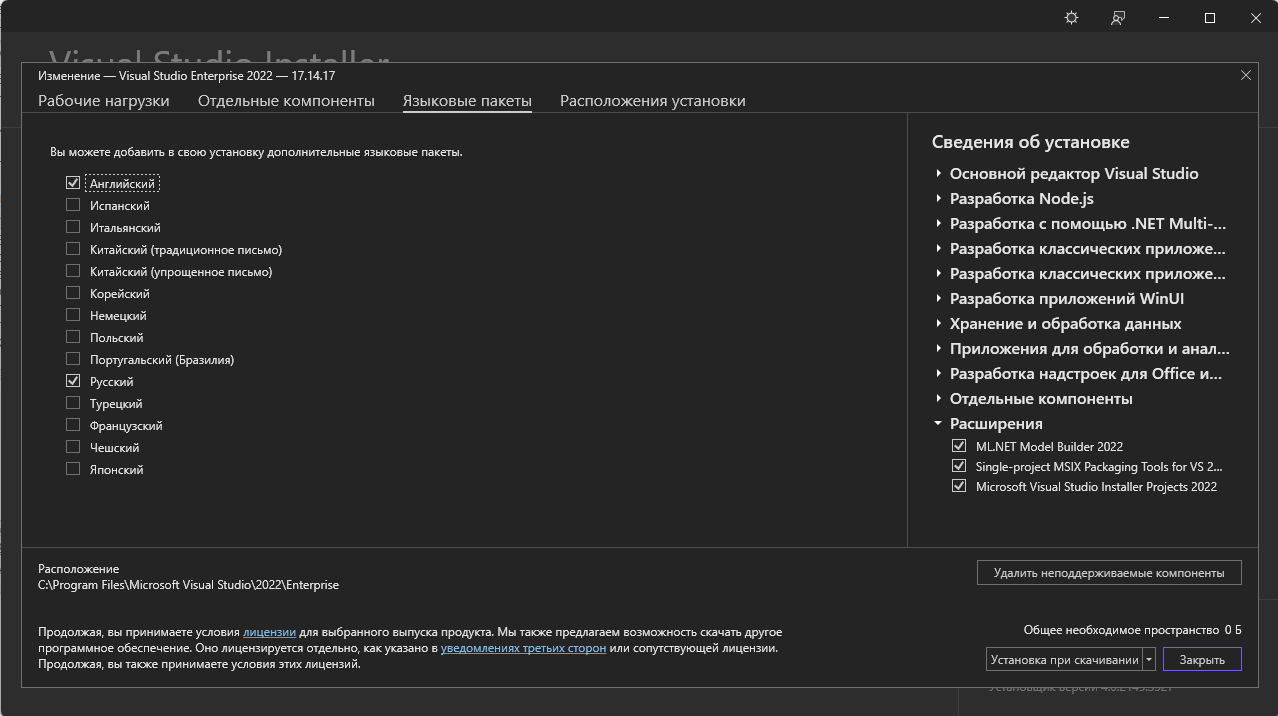Collapse the Расширения section

[939, 424]
